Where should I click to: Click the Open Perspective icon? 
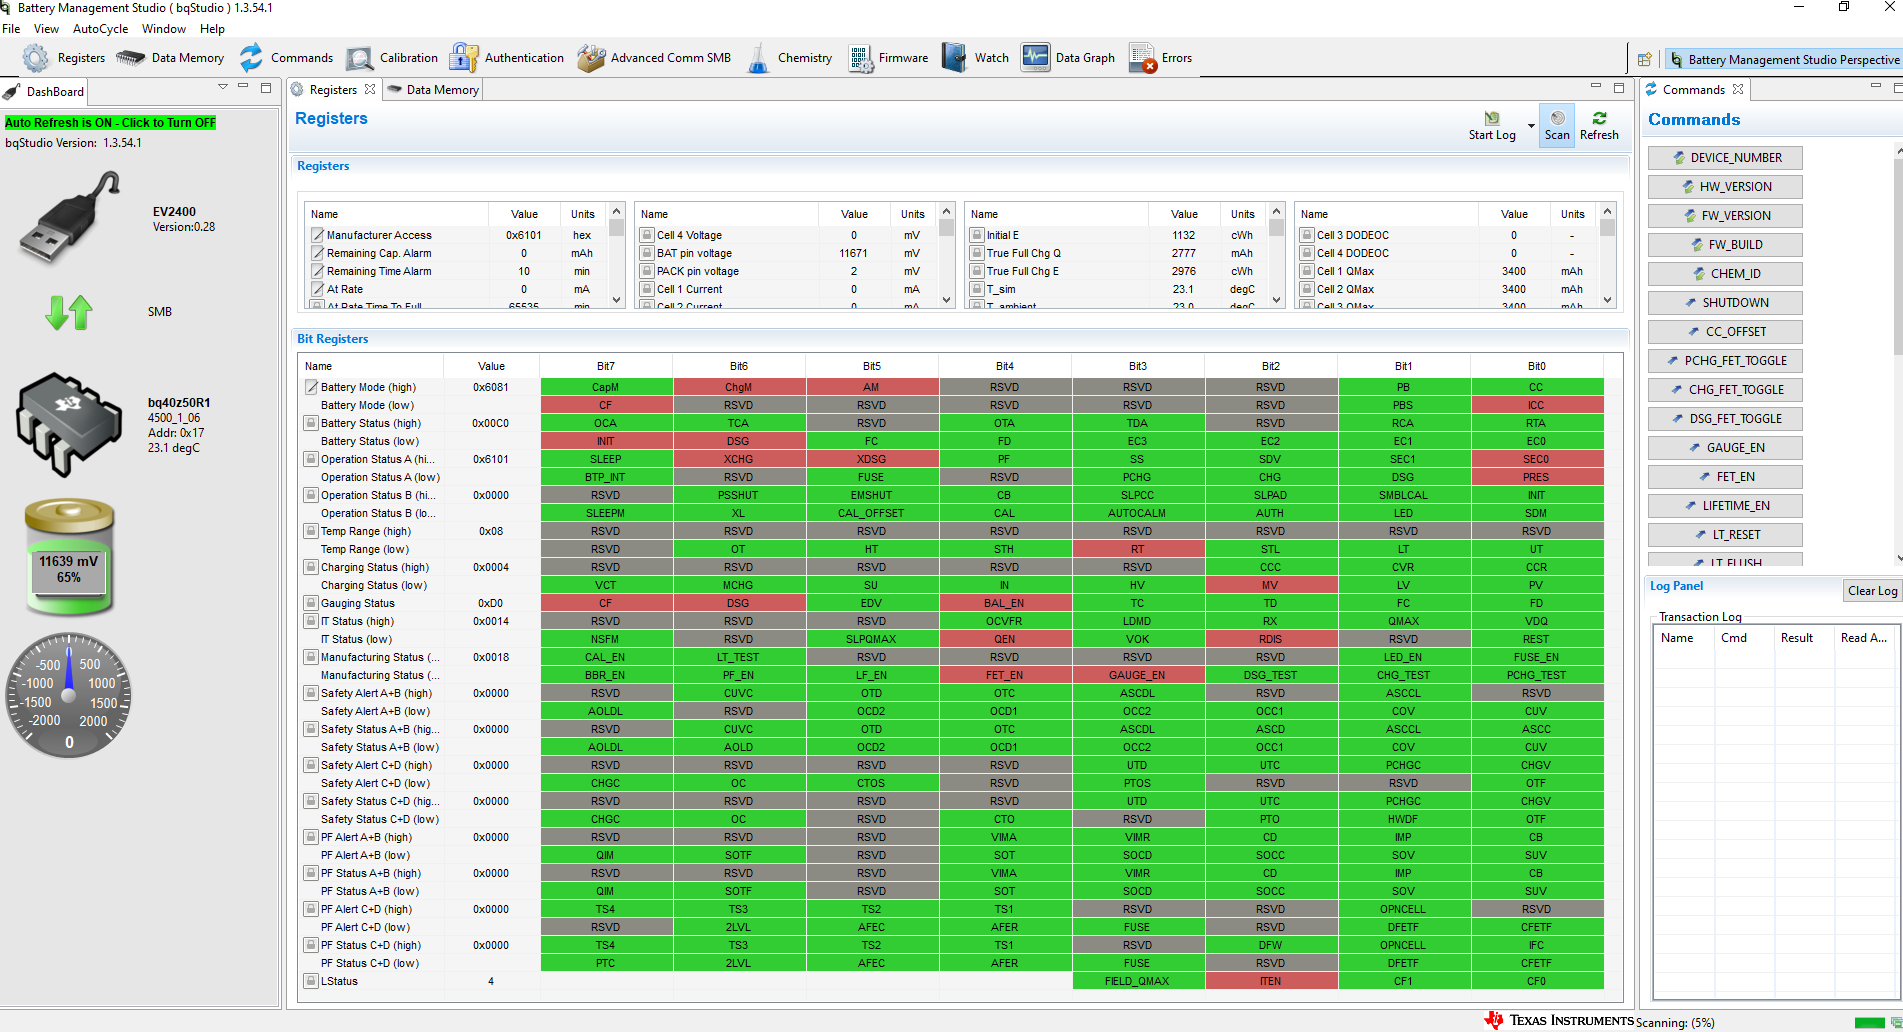click(x=1645, y=60)
